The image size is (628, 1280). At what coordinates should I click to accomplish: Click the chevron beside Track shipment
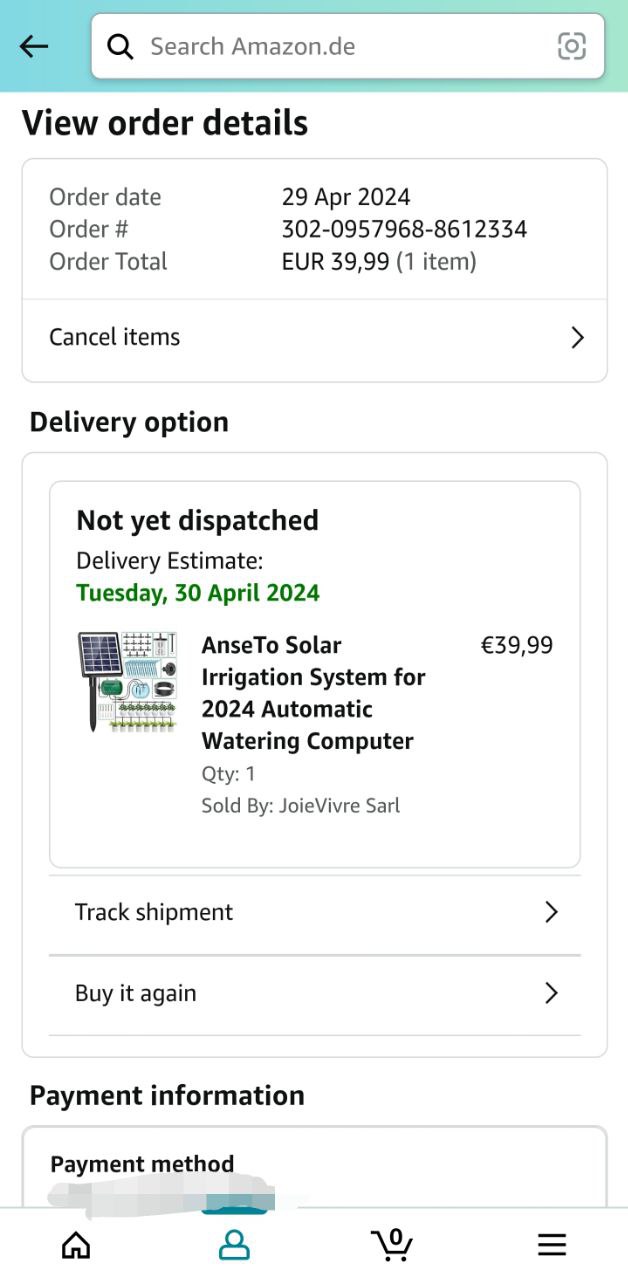551,912
